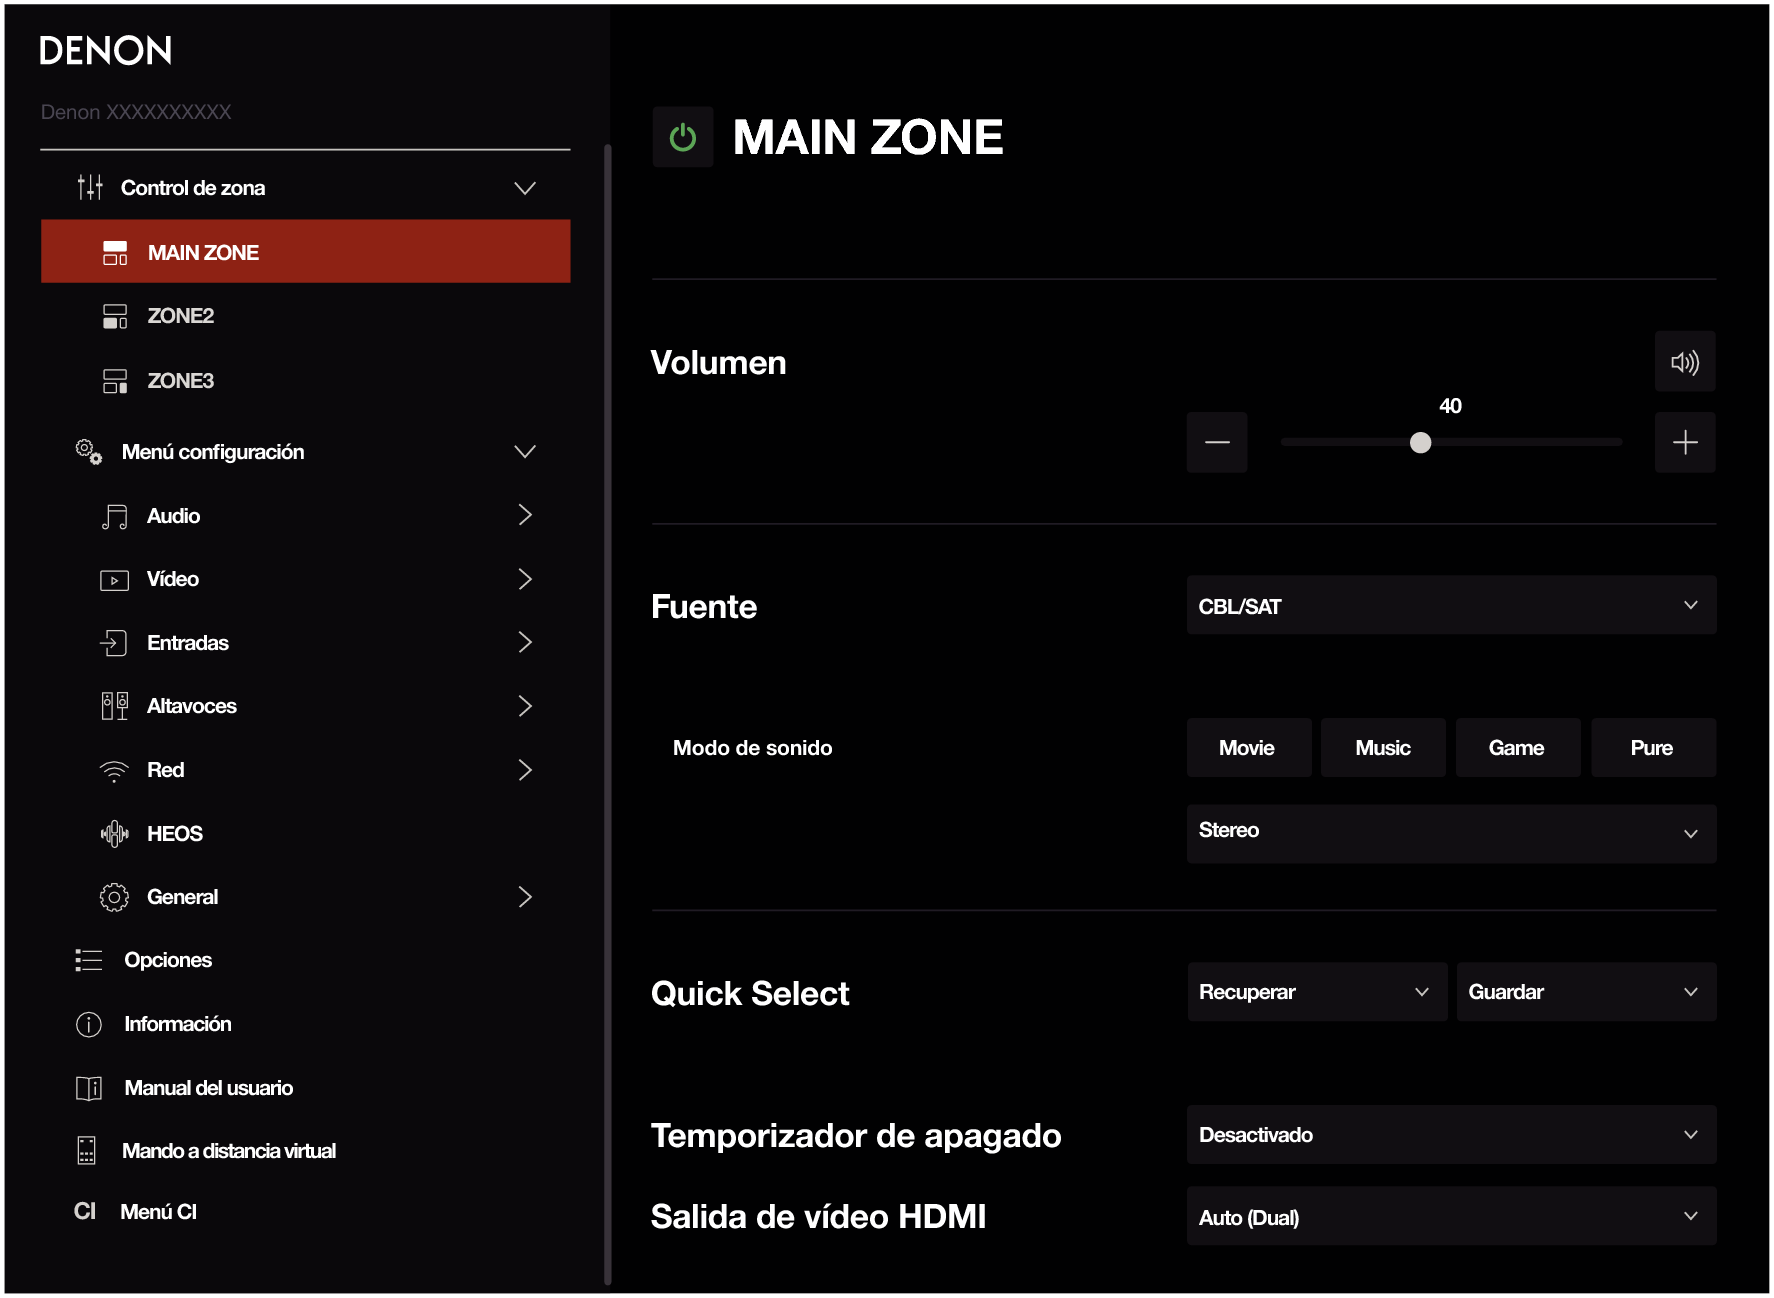Click the Audio music note icon
Screen dimensions: 1774x1298
coord(115,516)
